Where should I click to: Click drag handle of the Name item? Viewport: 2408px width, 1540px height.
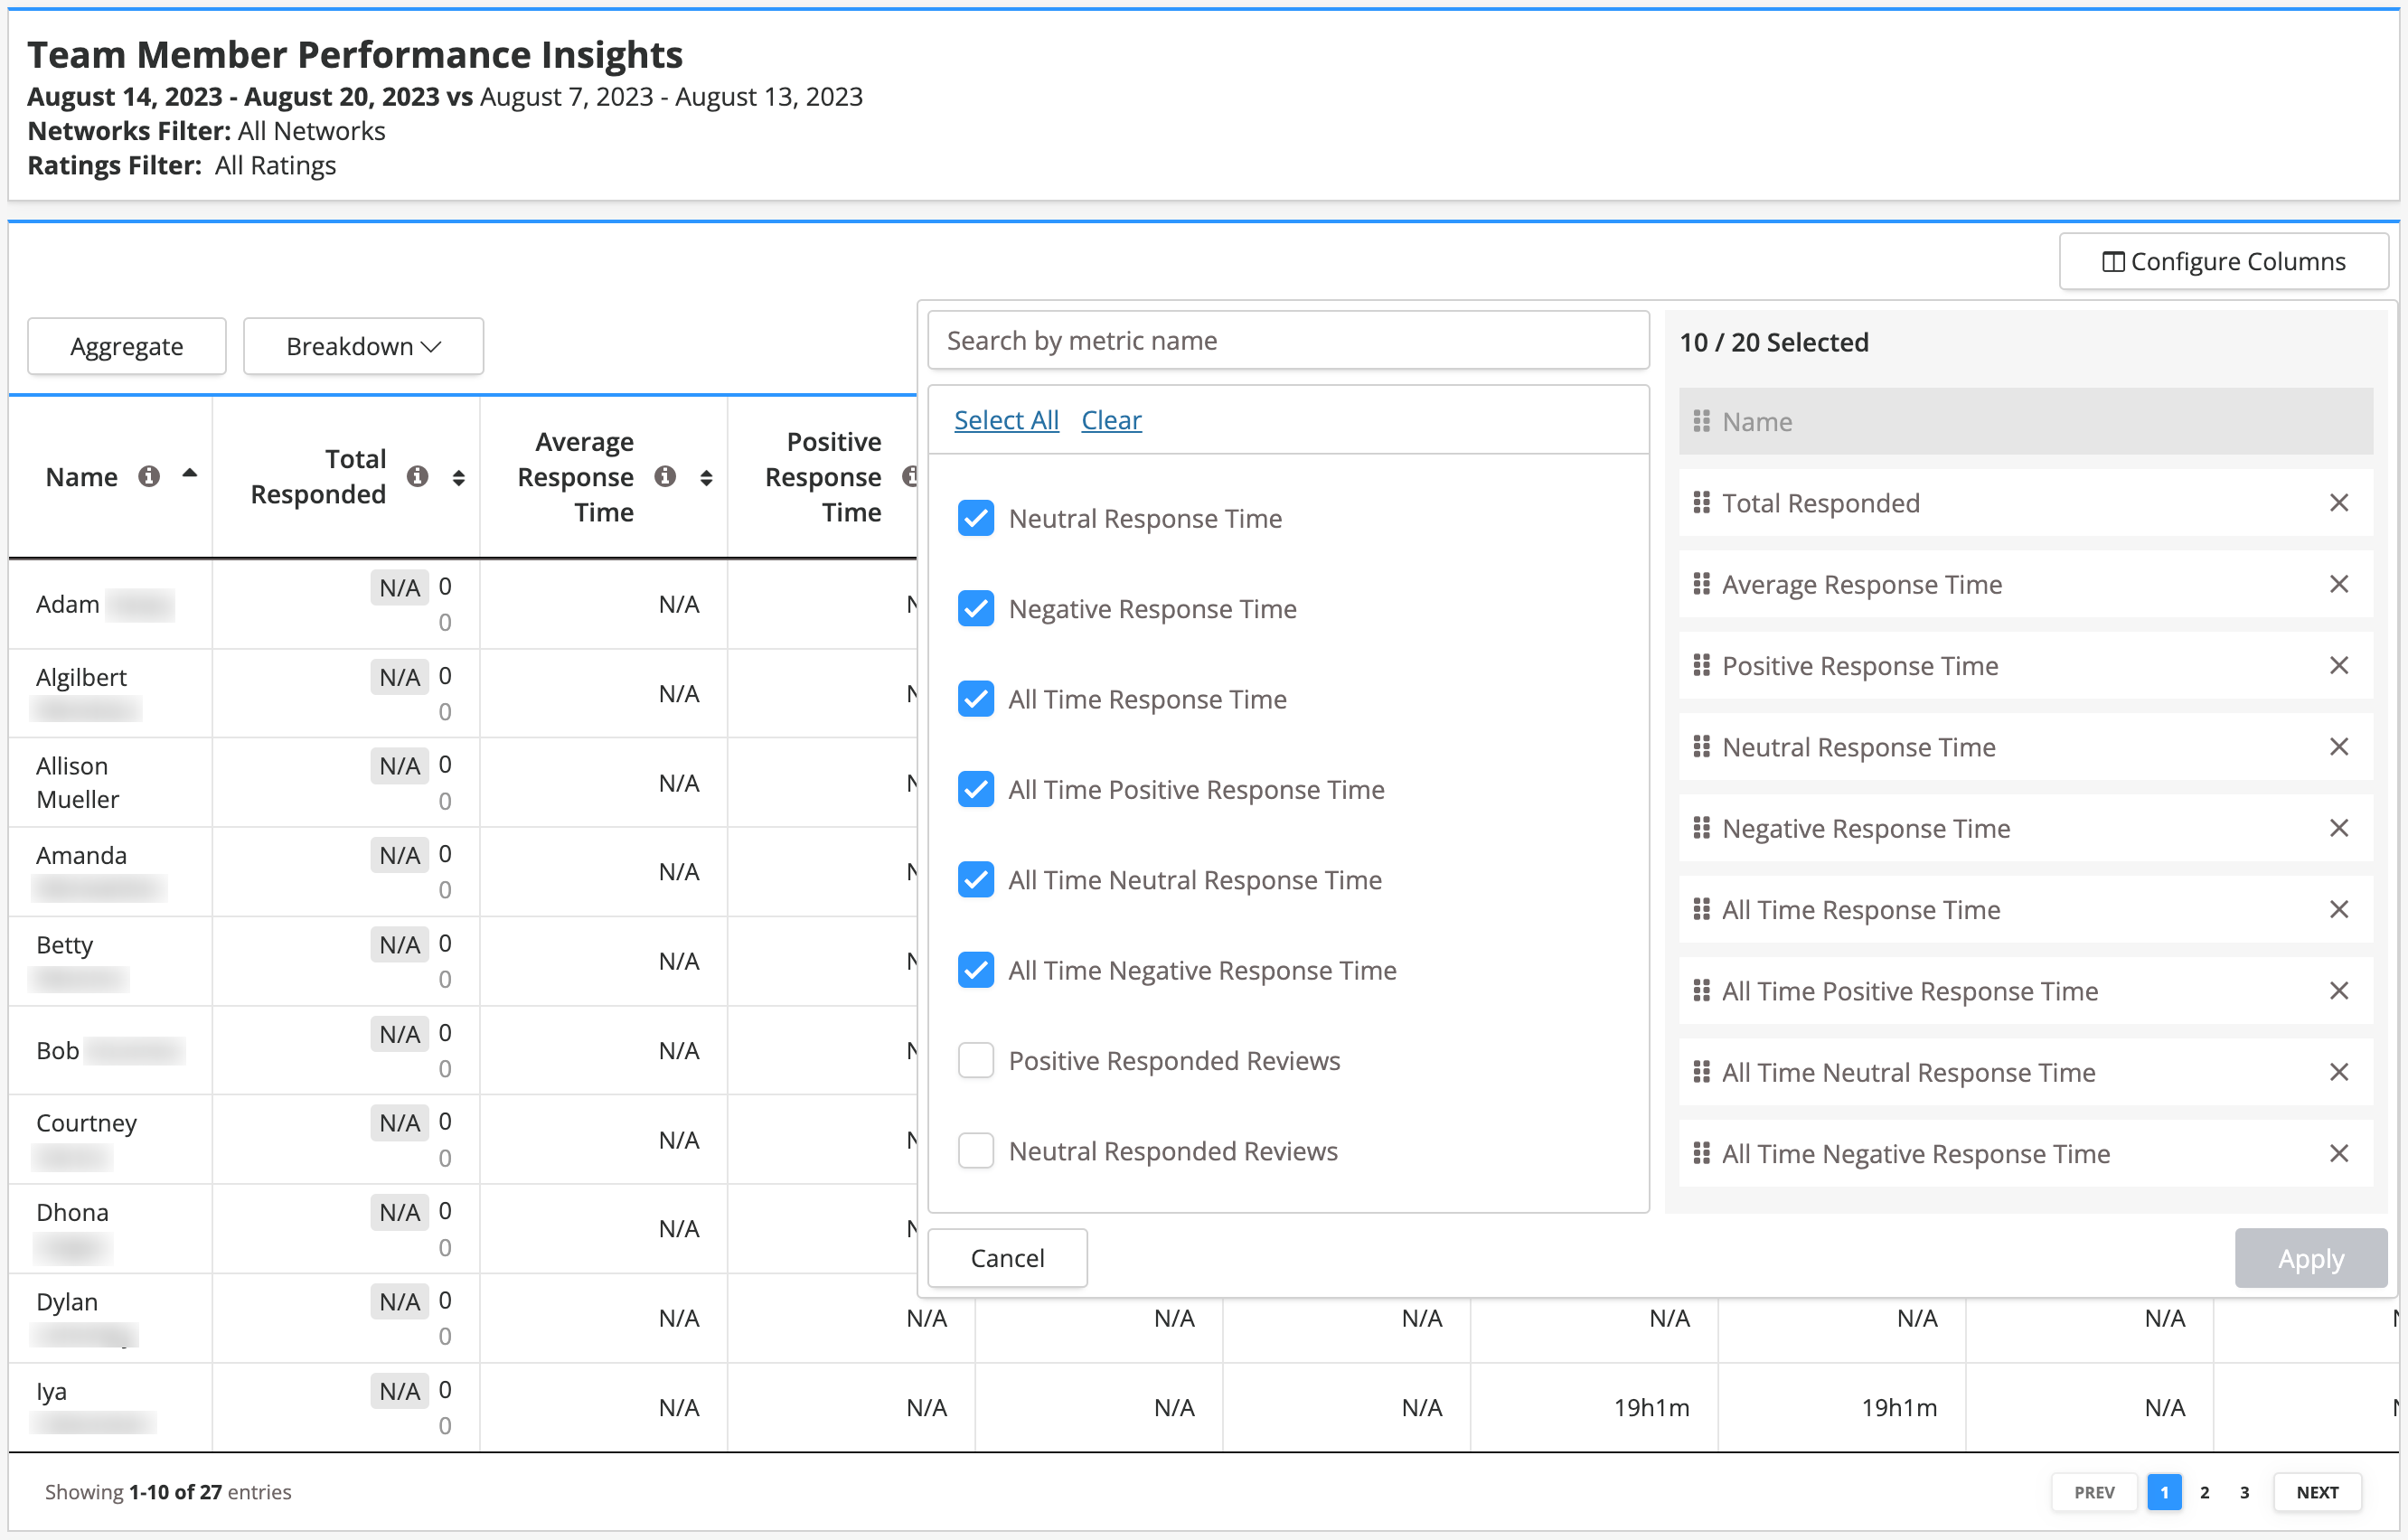(1701, 422)
